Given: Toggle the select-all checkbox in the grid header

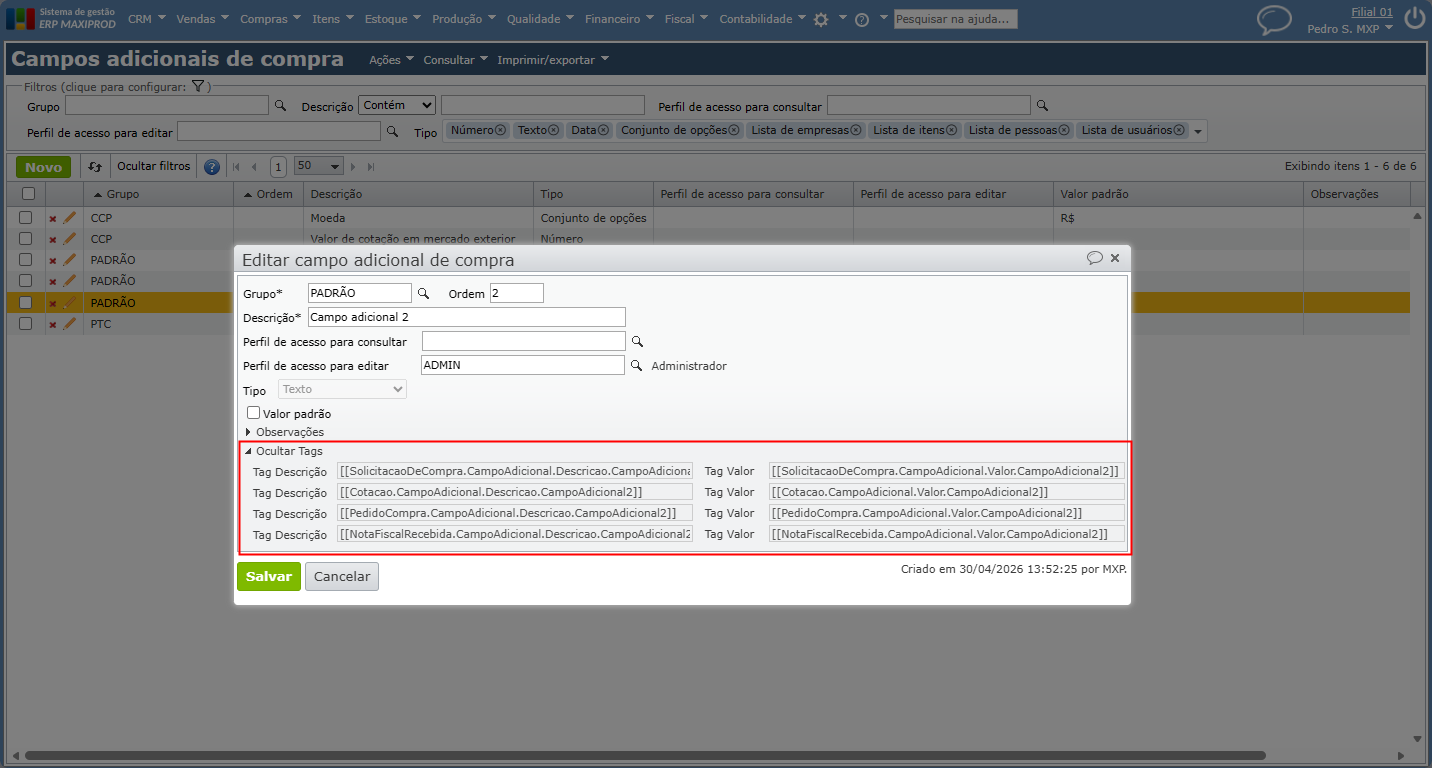Looking at the screenshot, I should point(28,194).
